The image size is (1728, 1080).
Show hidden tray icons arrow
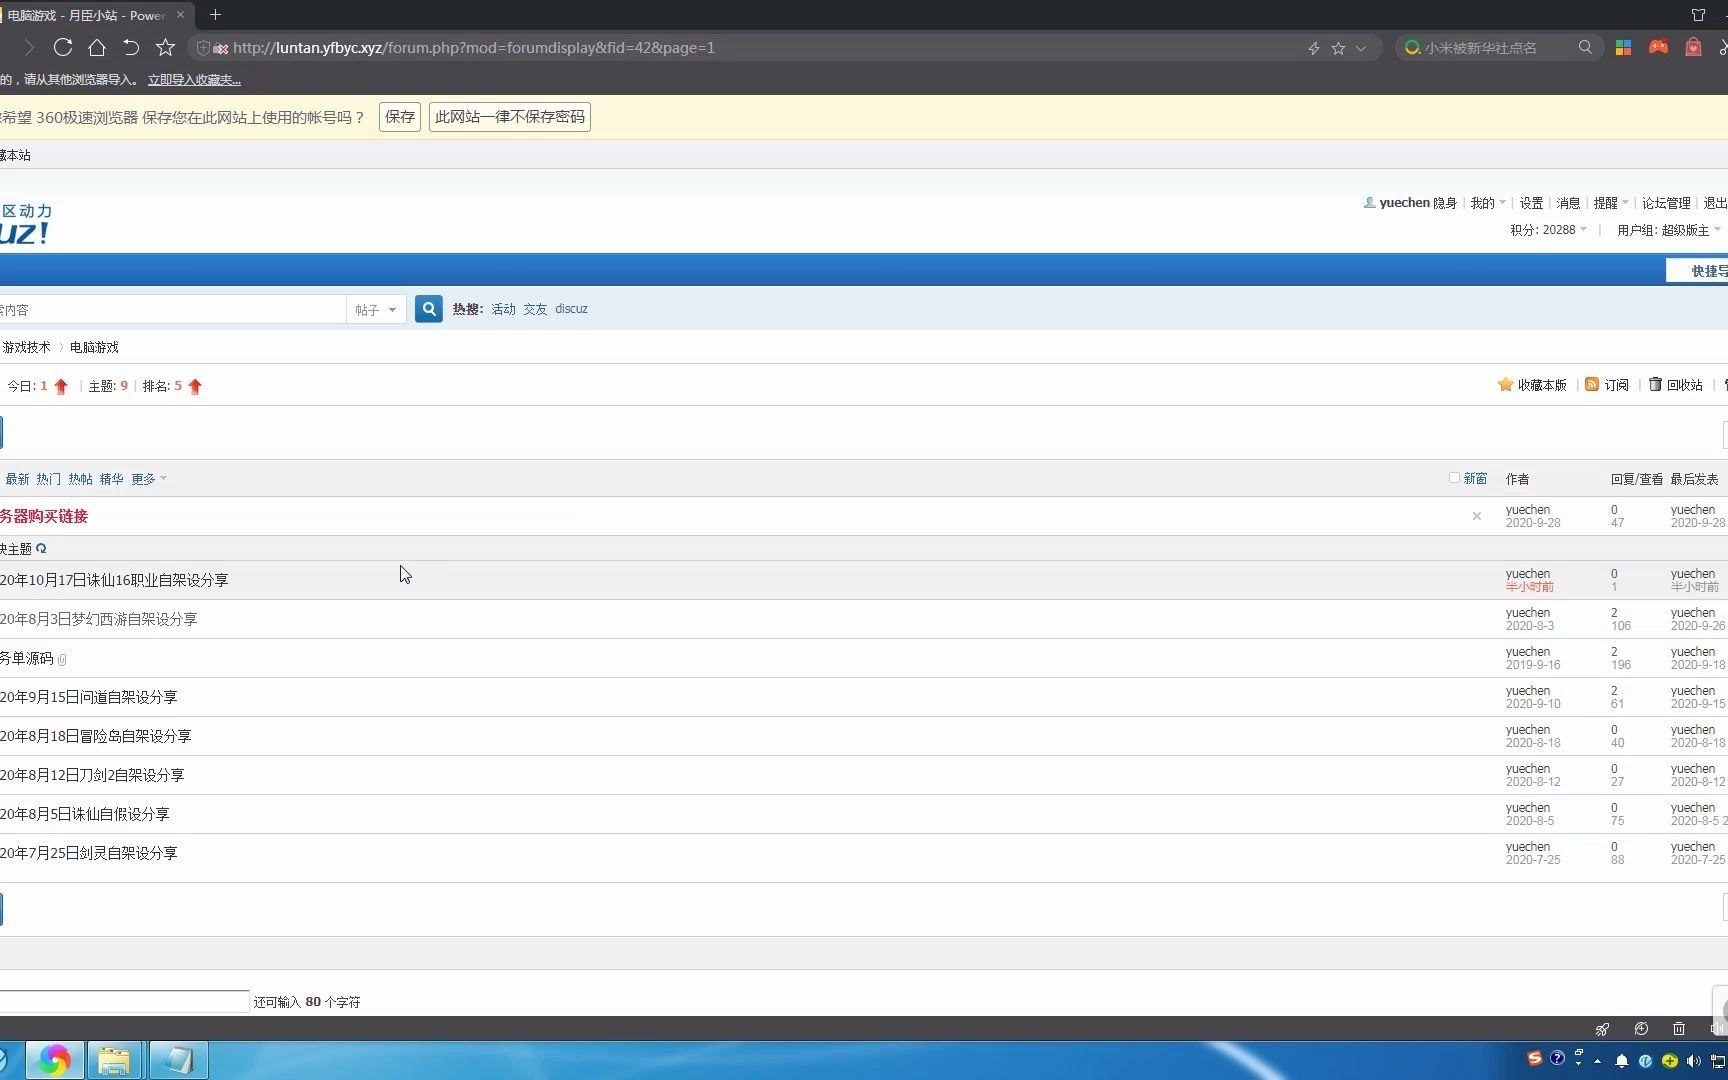point(1597,1061)
